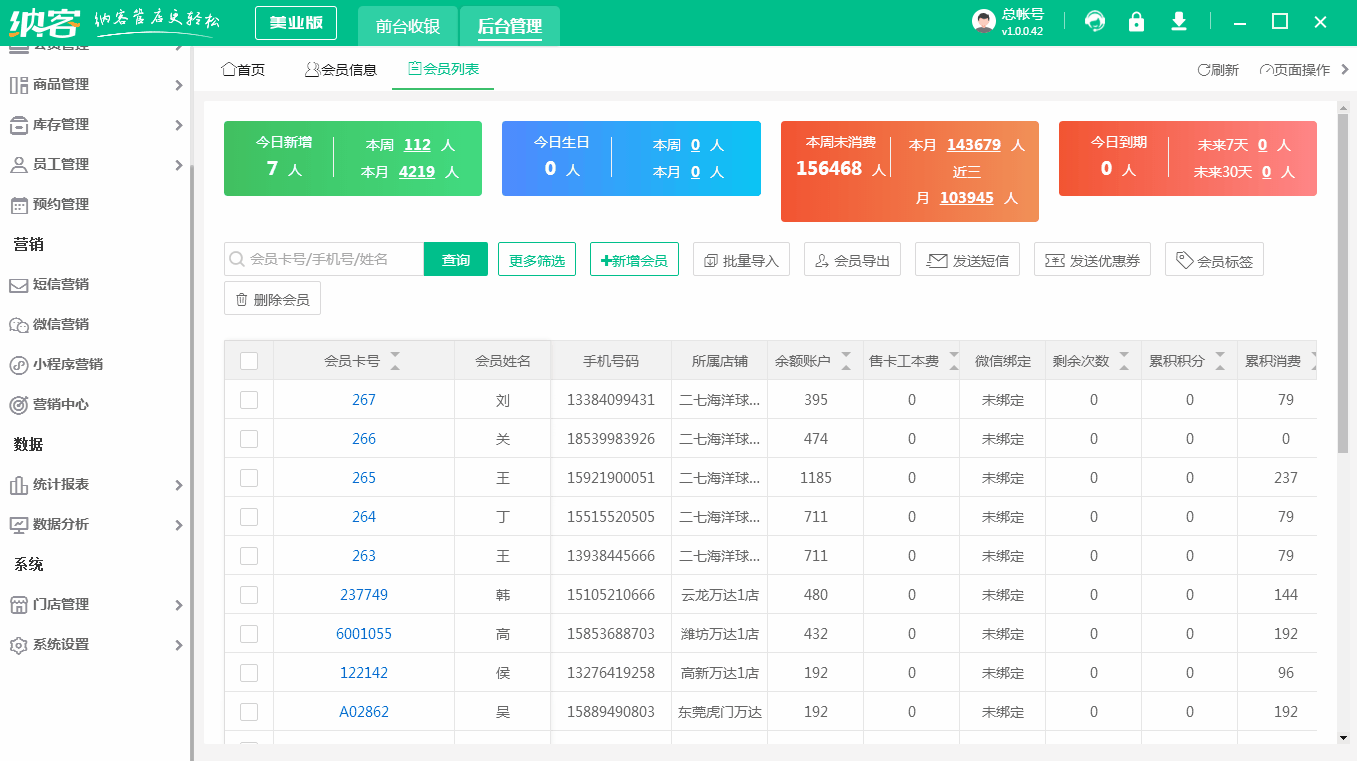Screen dimensions: 1357x761
Task: Open the customer service headset icon
Action: coord(1095,20)
